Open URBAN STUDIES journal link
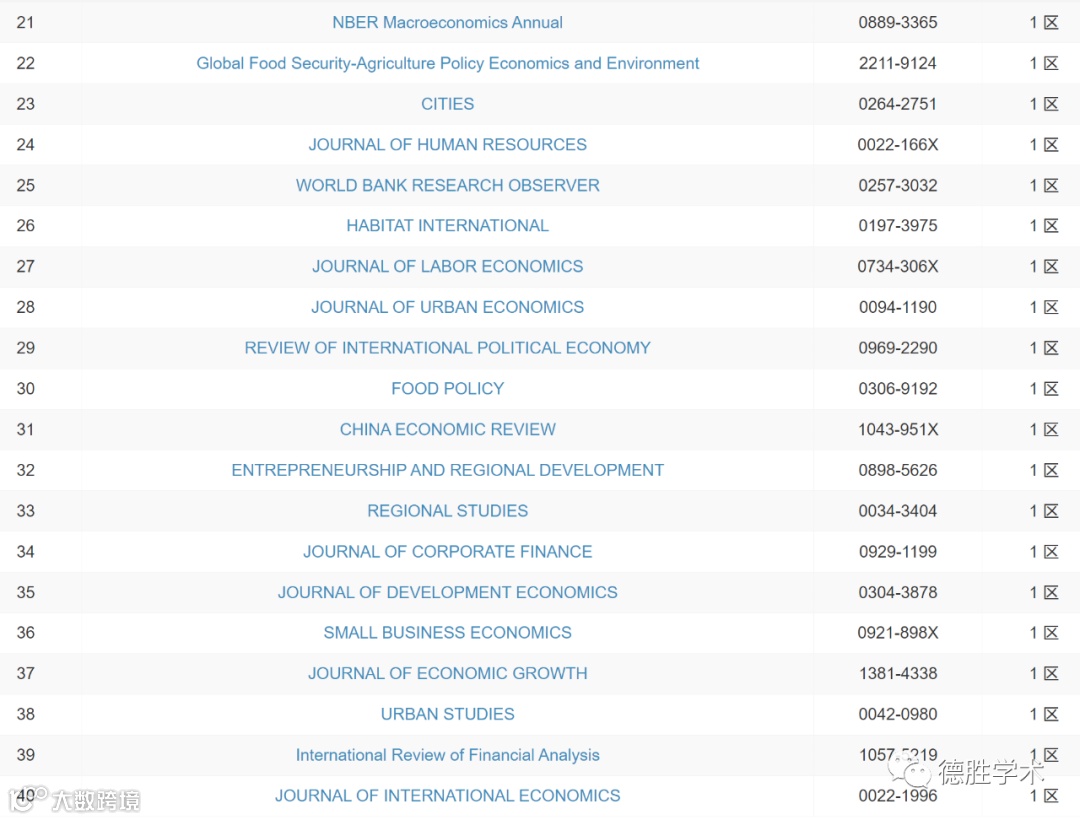This screenshot has width=1080, height=820. coord(448,714)
